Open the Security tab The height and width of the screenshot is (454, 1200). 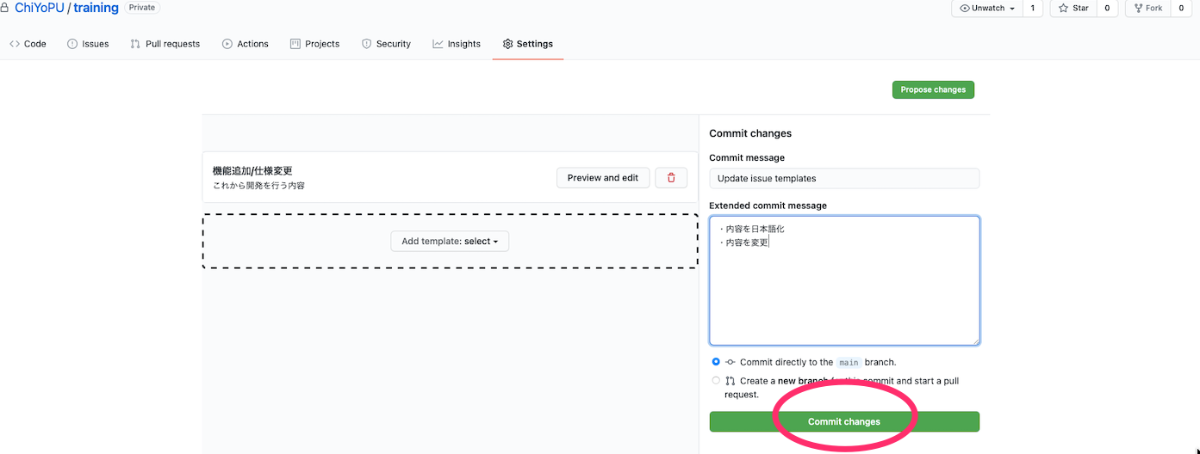coord(386,44)
